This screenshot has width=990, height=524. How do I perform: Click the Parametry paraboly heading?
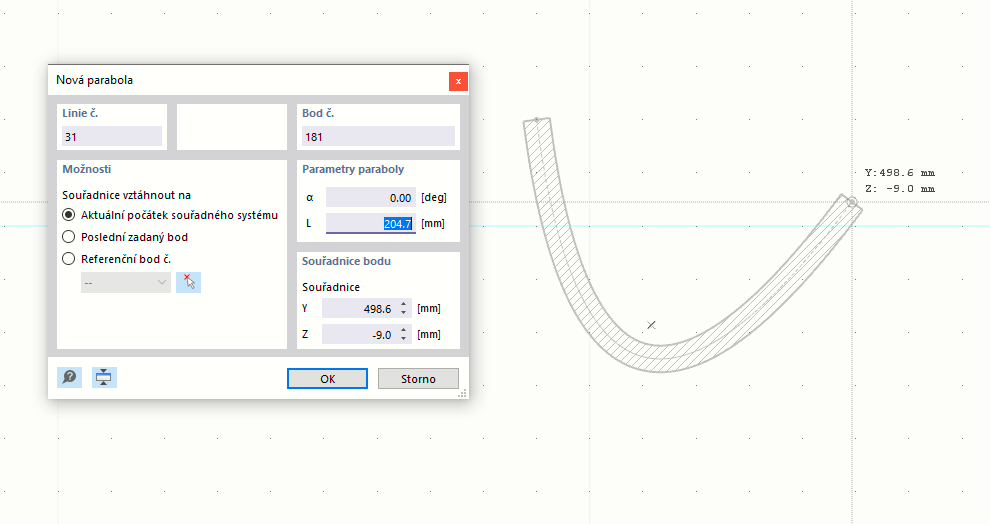coord(353,169)
